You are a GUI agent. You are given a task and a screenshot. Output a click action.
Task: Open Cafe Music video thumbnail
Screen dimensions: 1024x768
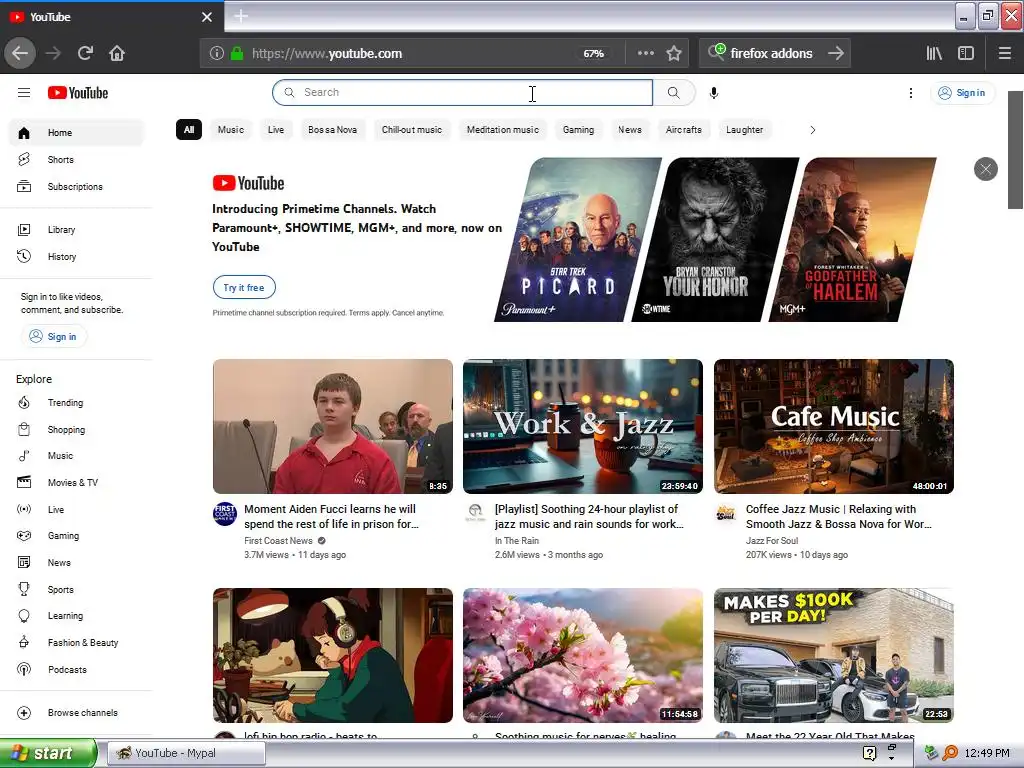[833, 426]
